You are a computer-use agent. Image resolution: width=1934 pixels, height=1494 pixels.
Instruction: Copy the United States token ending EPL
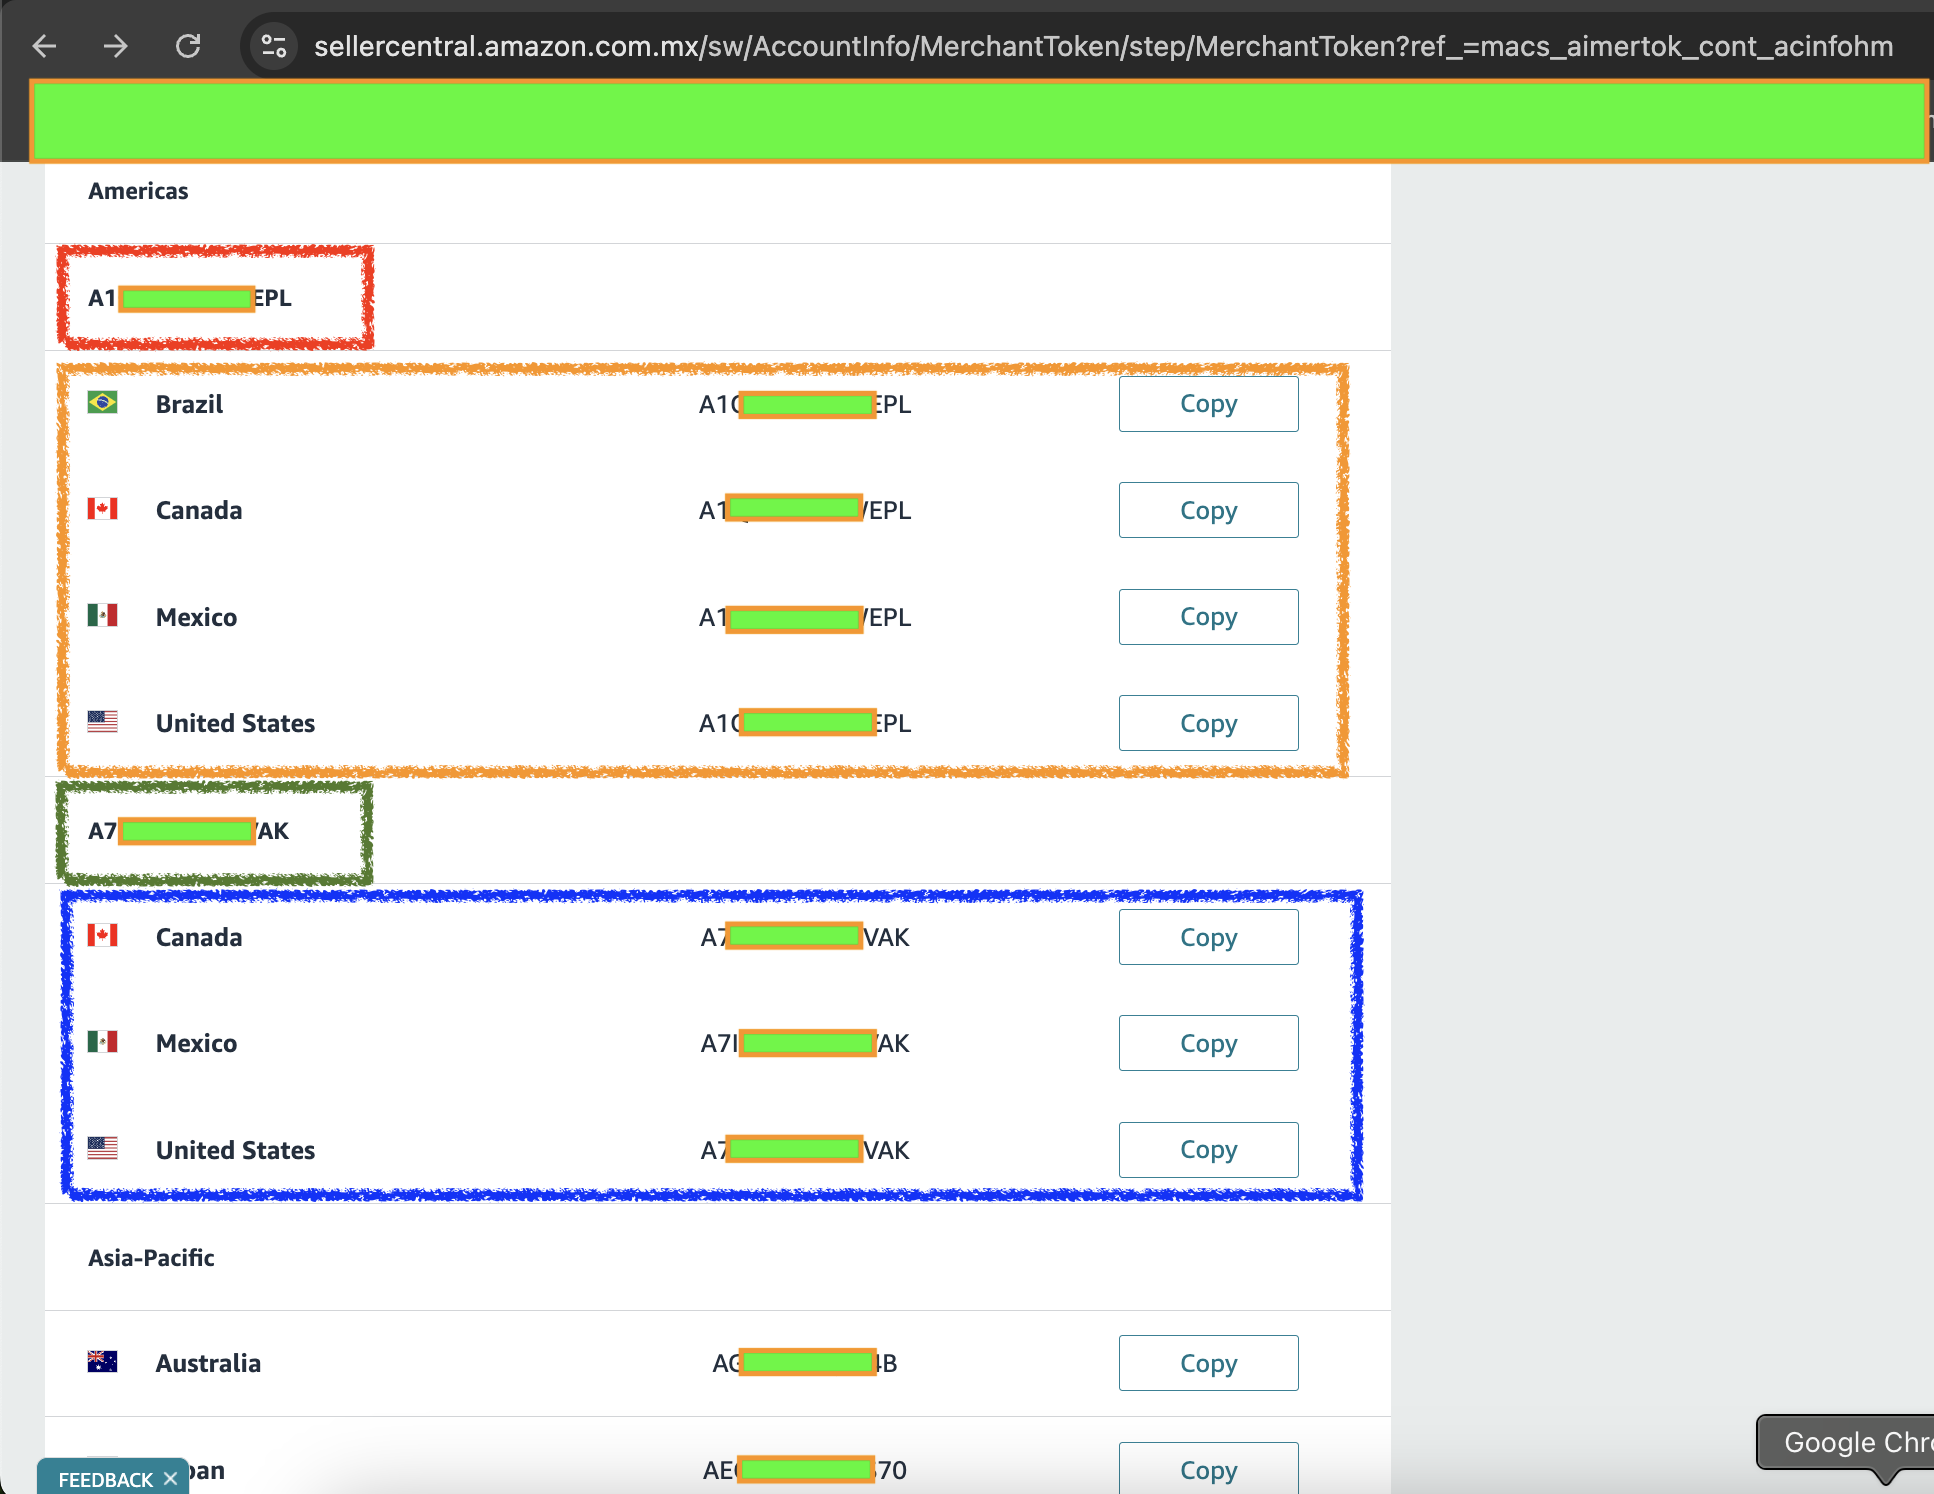[x=1208, y=723]
